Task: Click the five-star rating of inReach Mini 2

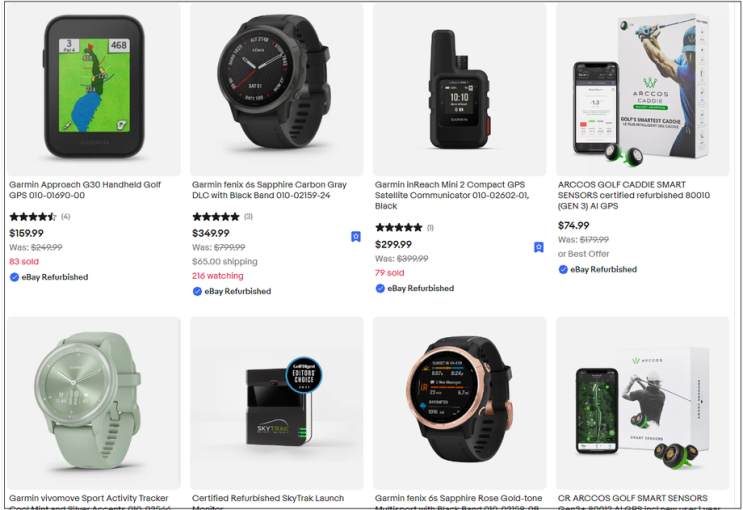Action: [x=399, y=228]
